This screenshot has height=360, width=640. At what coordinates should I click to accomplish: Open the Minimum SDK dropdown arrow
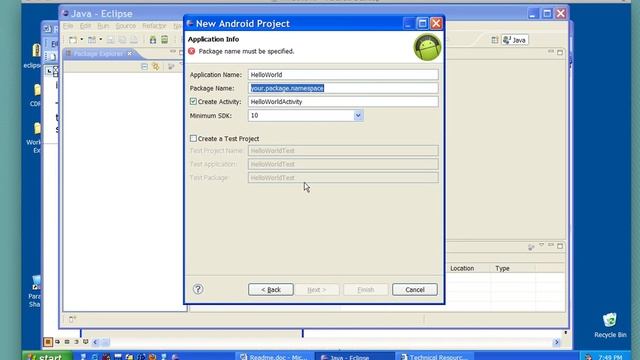coord(358,116)
